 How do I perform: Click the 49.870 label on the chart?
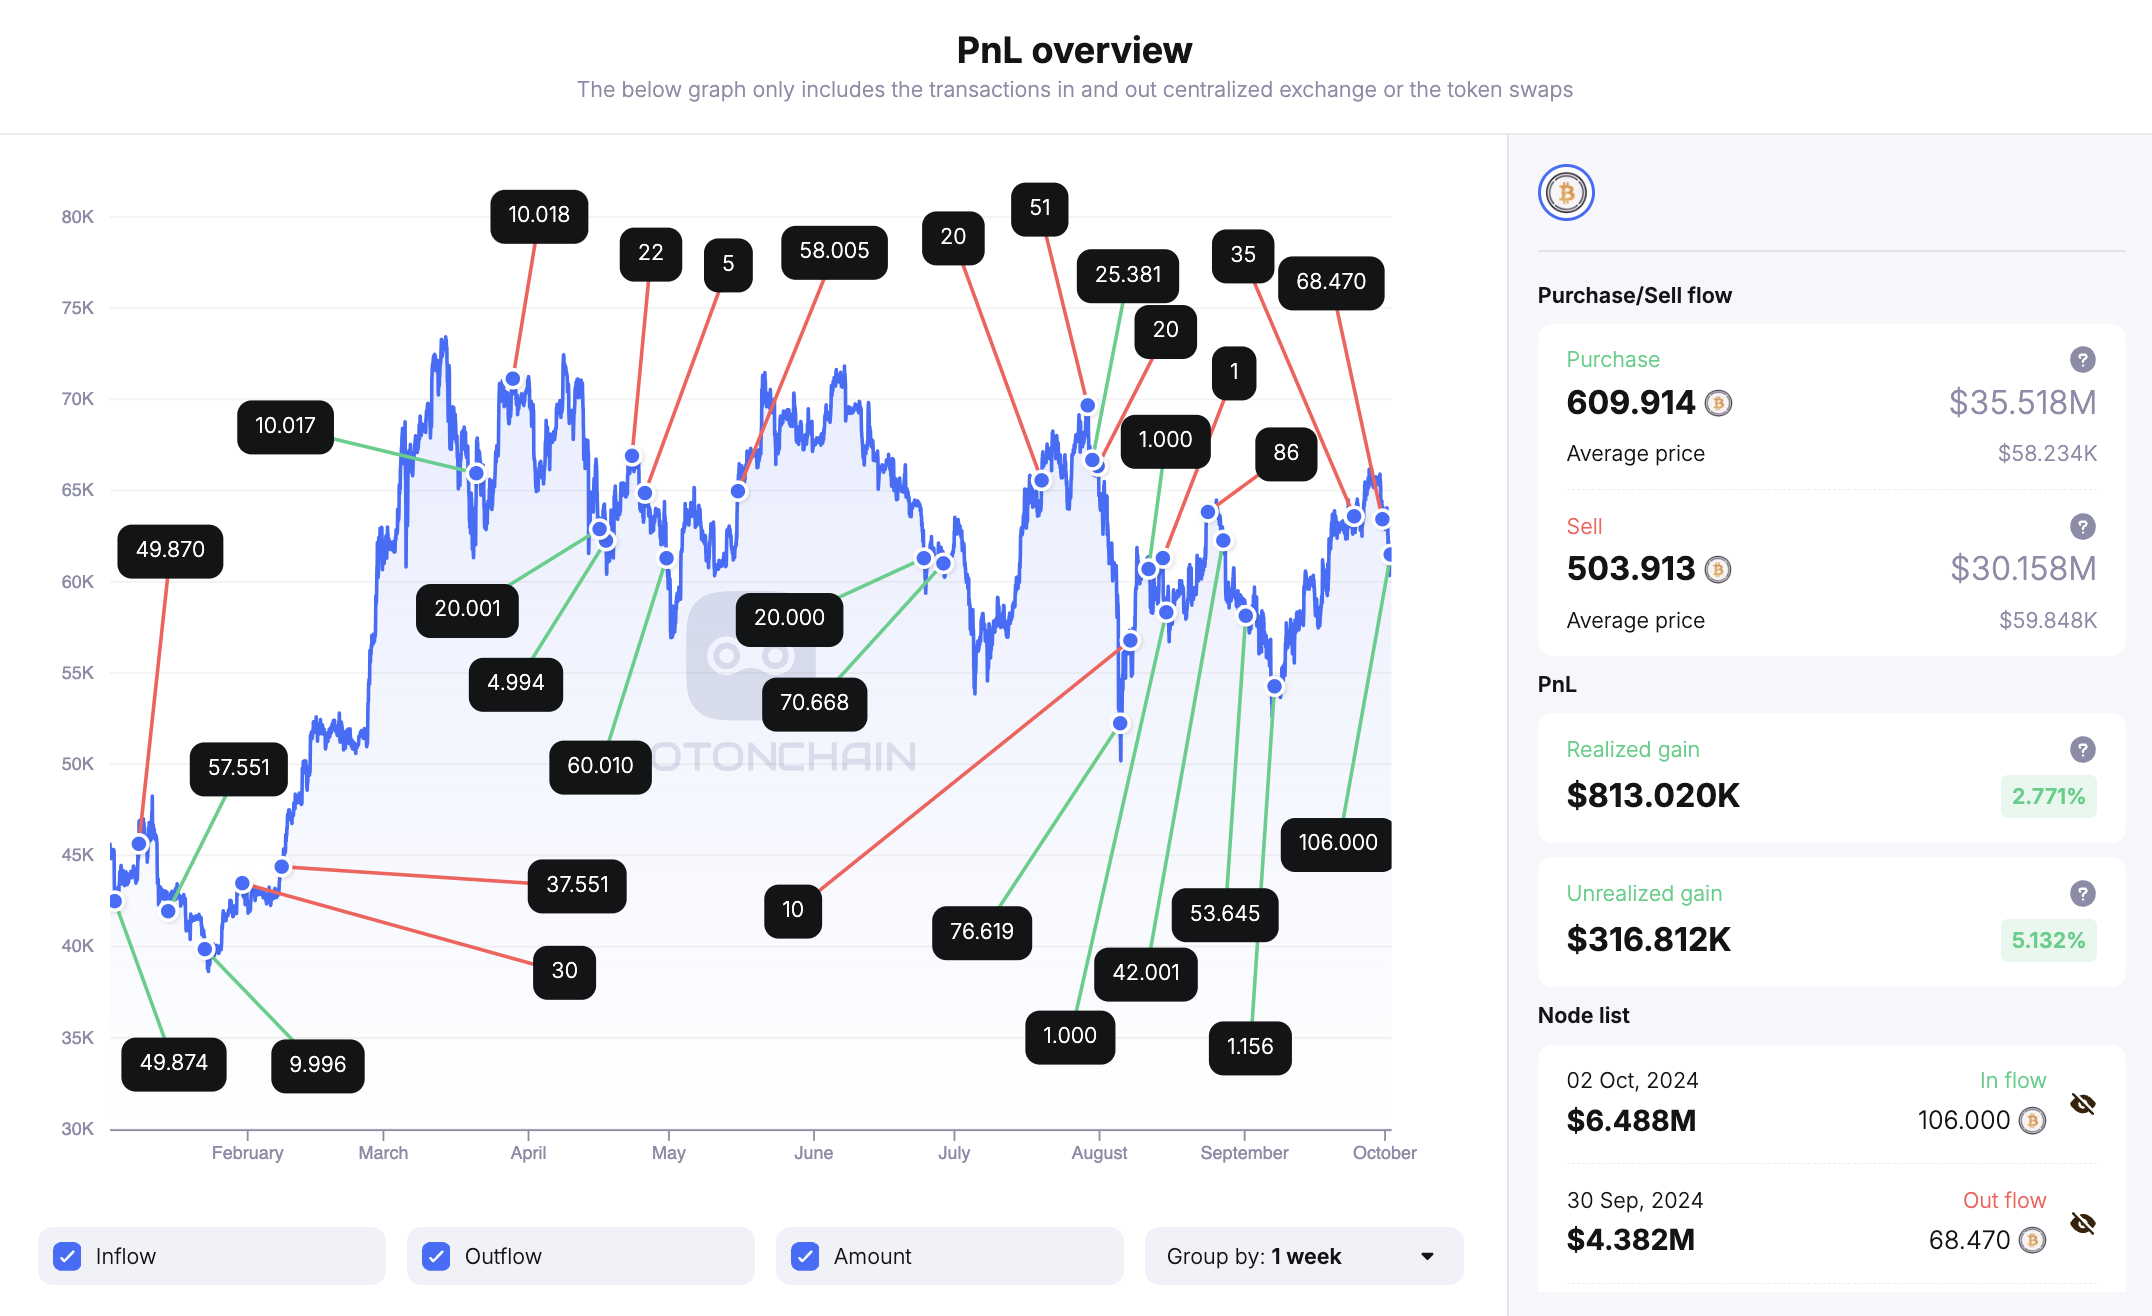(x=170, y=550)
